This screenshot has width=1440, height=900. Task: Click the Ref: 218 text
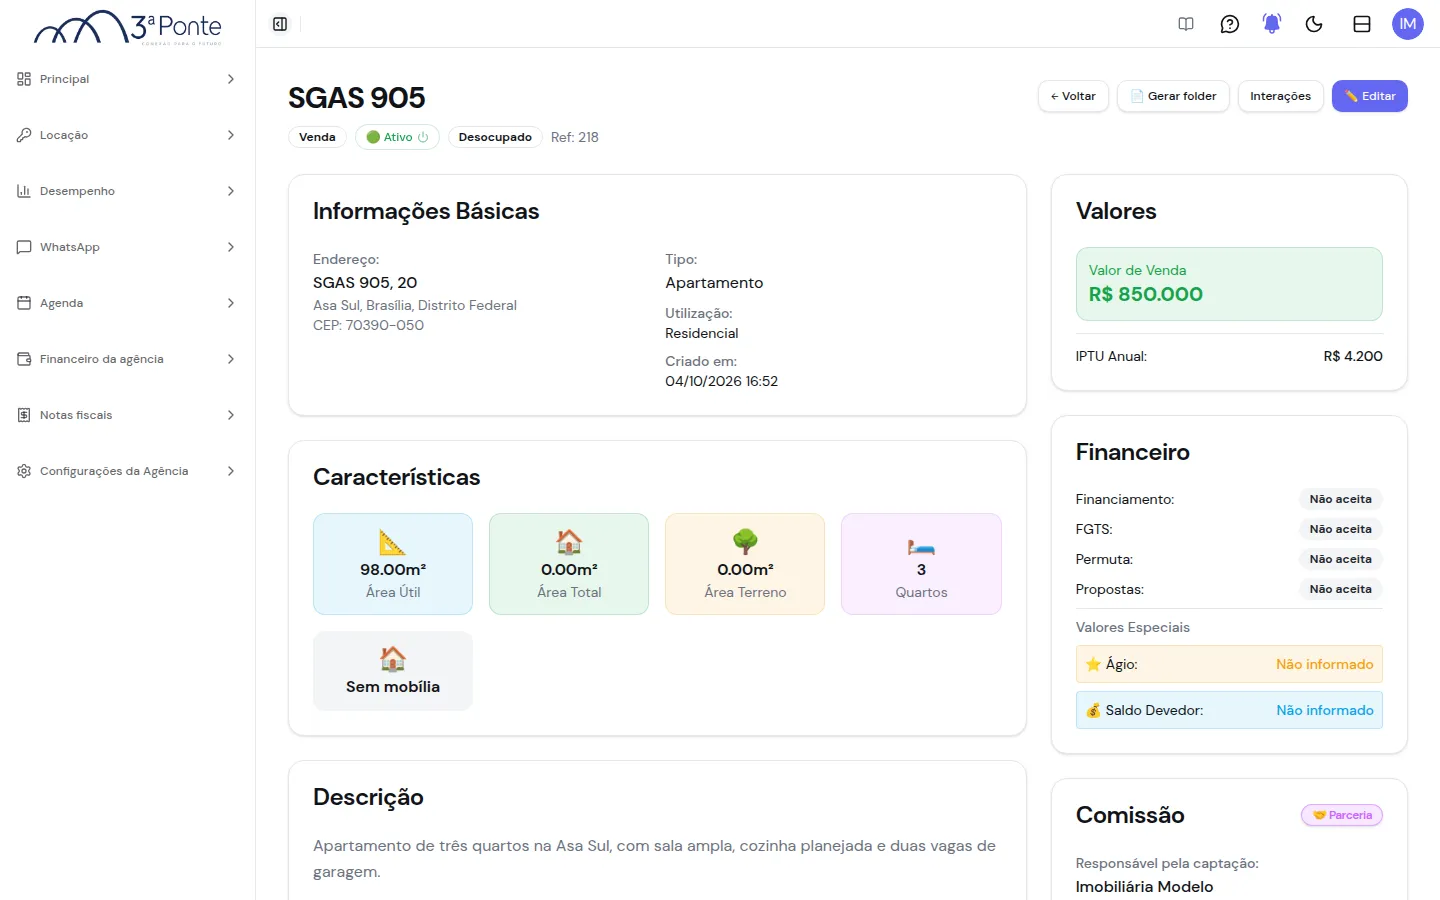pos(575,137)
